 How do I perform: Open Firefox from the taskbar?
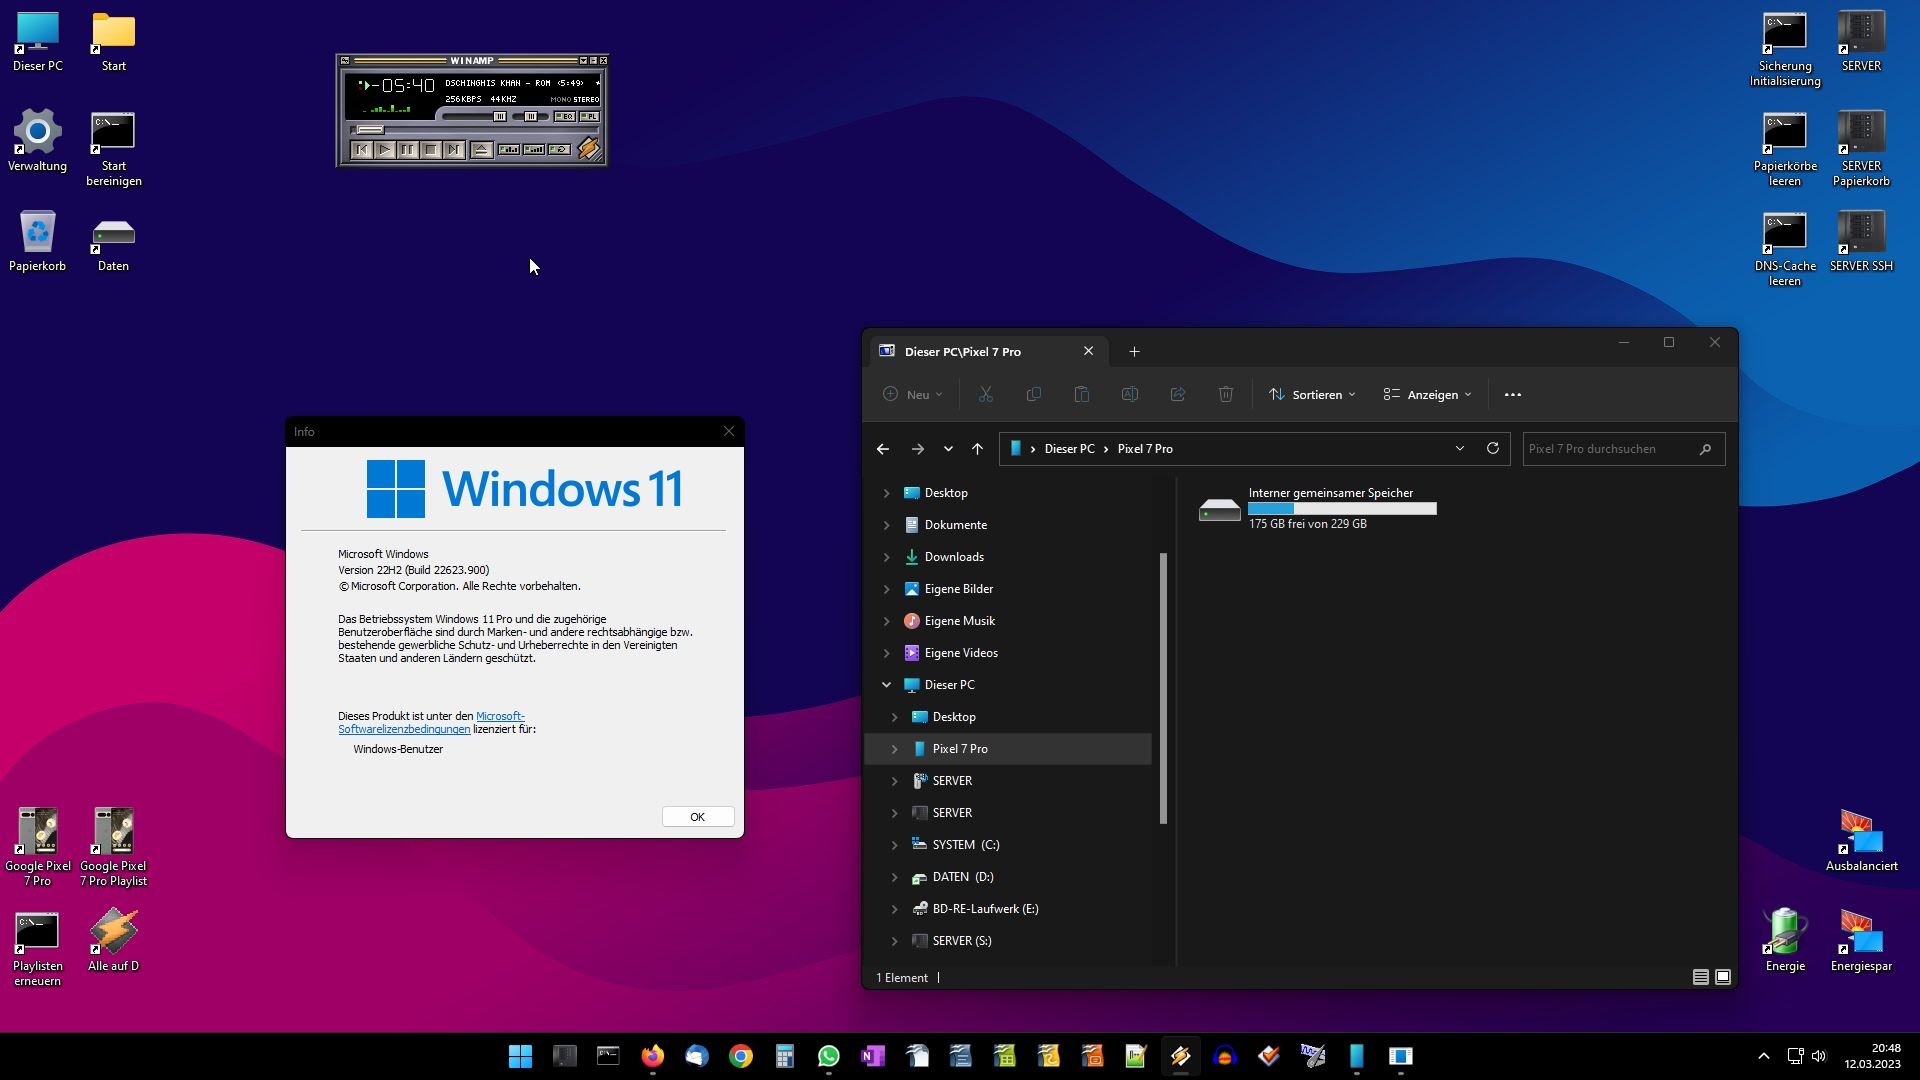[652, 1056]
